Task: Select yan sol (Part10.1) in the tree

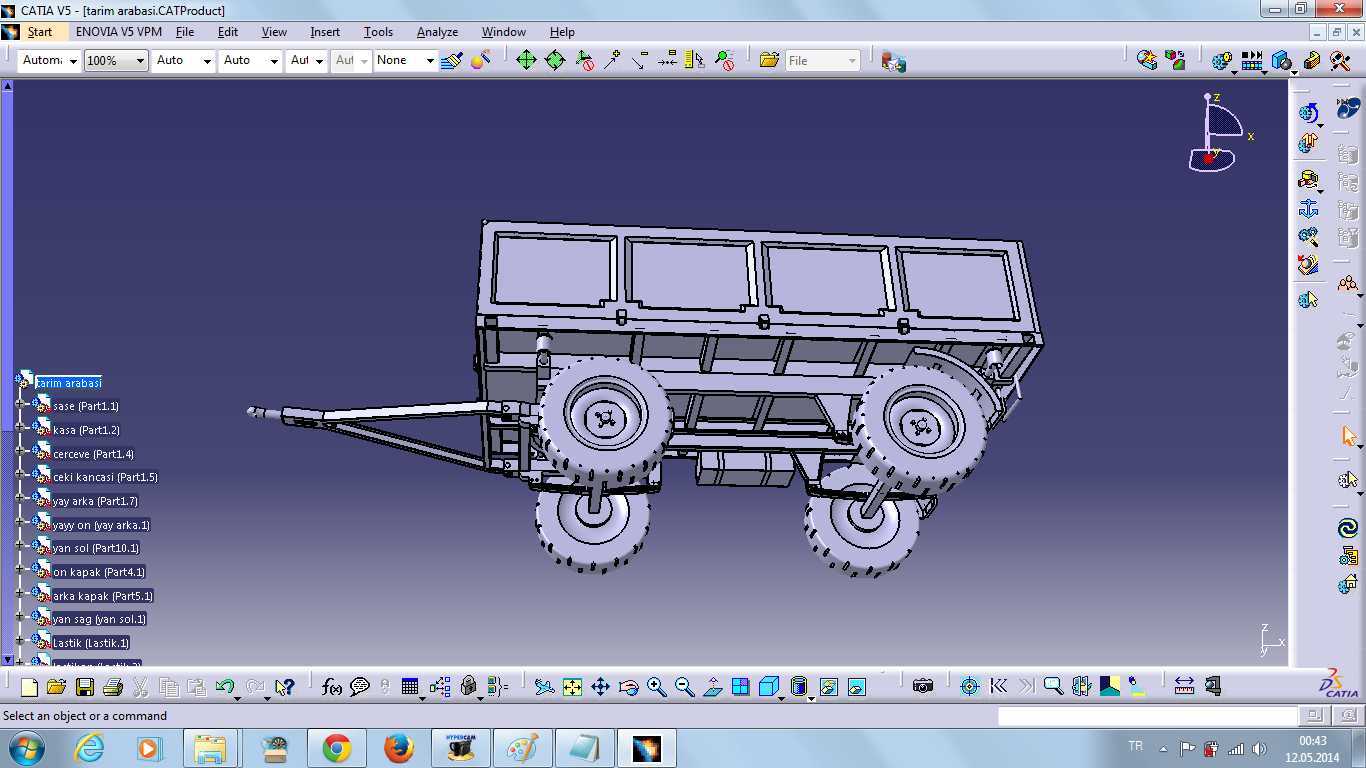Action: coord(96,548)
